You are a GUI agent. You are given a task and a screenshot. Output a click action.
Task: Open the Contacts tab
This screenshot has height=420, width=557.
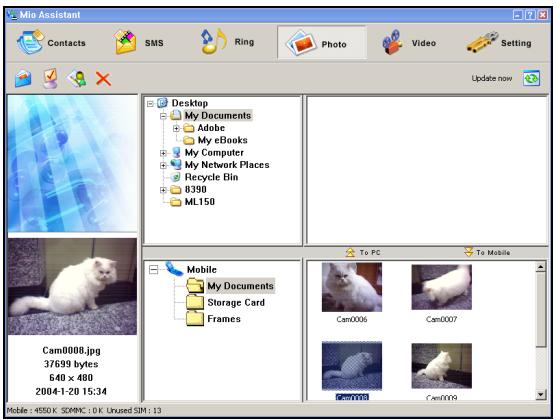pyautogui.click(x=51, y=43)
